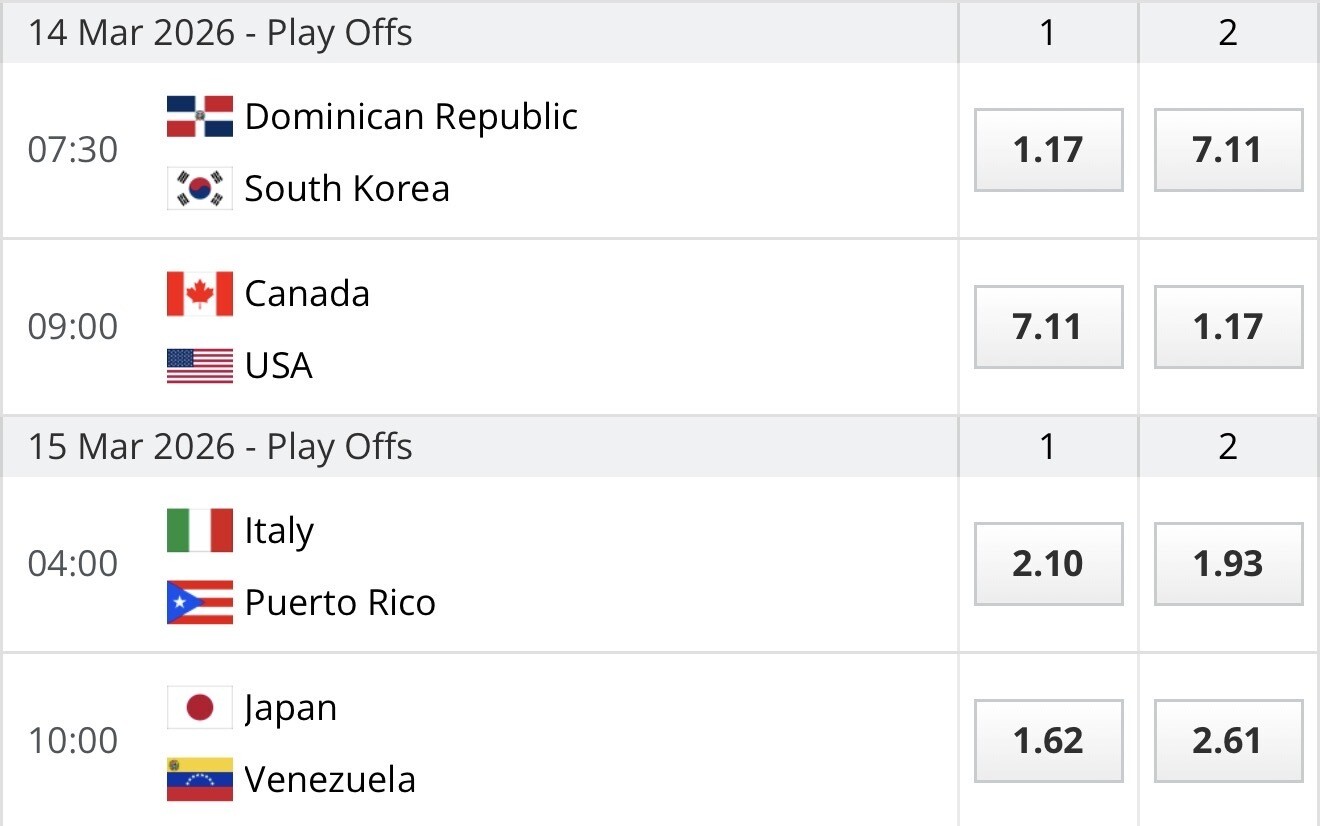Click the Canada flag icon
1320x826 pixels.
(x=200, y=294)
